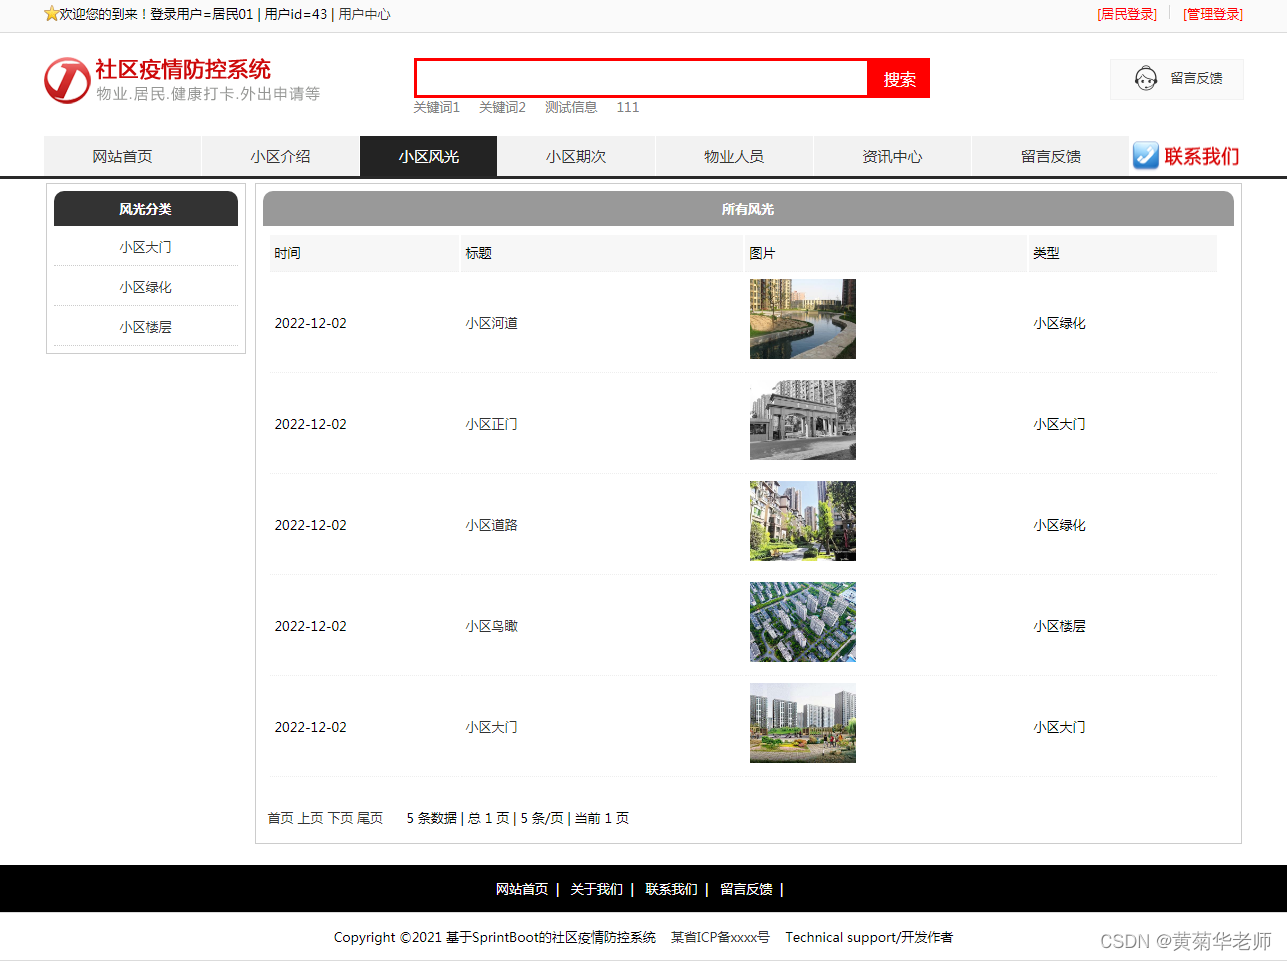Viewport: 1287px width, 961px height.
Task: Click the 所有风光 panel header
Action: (748, 209)
